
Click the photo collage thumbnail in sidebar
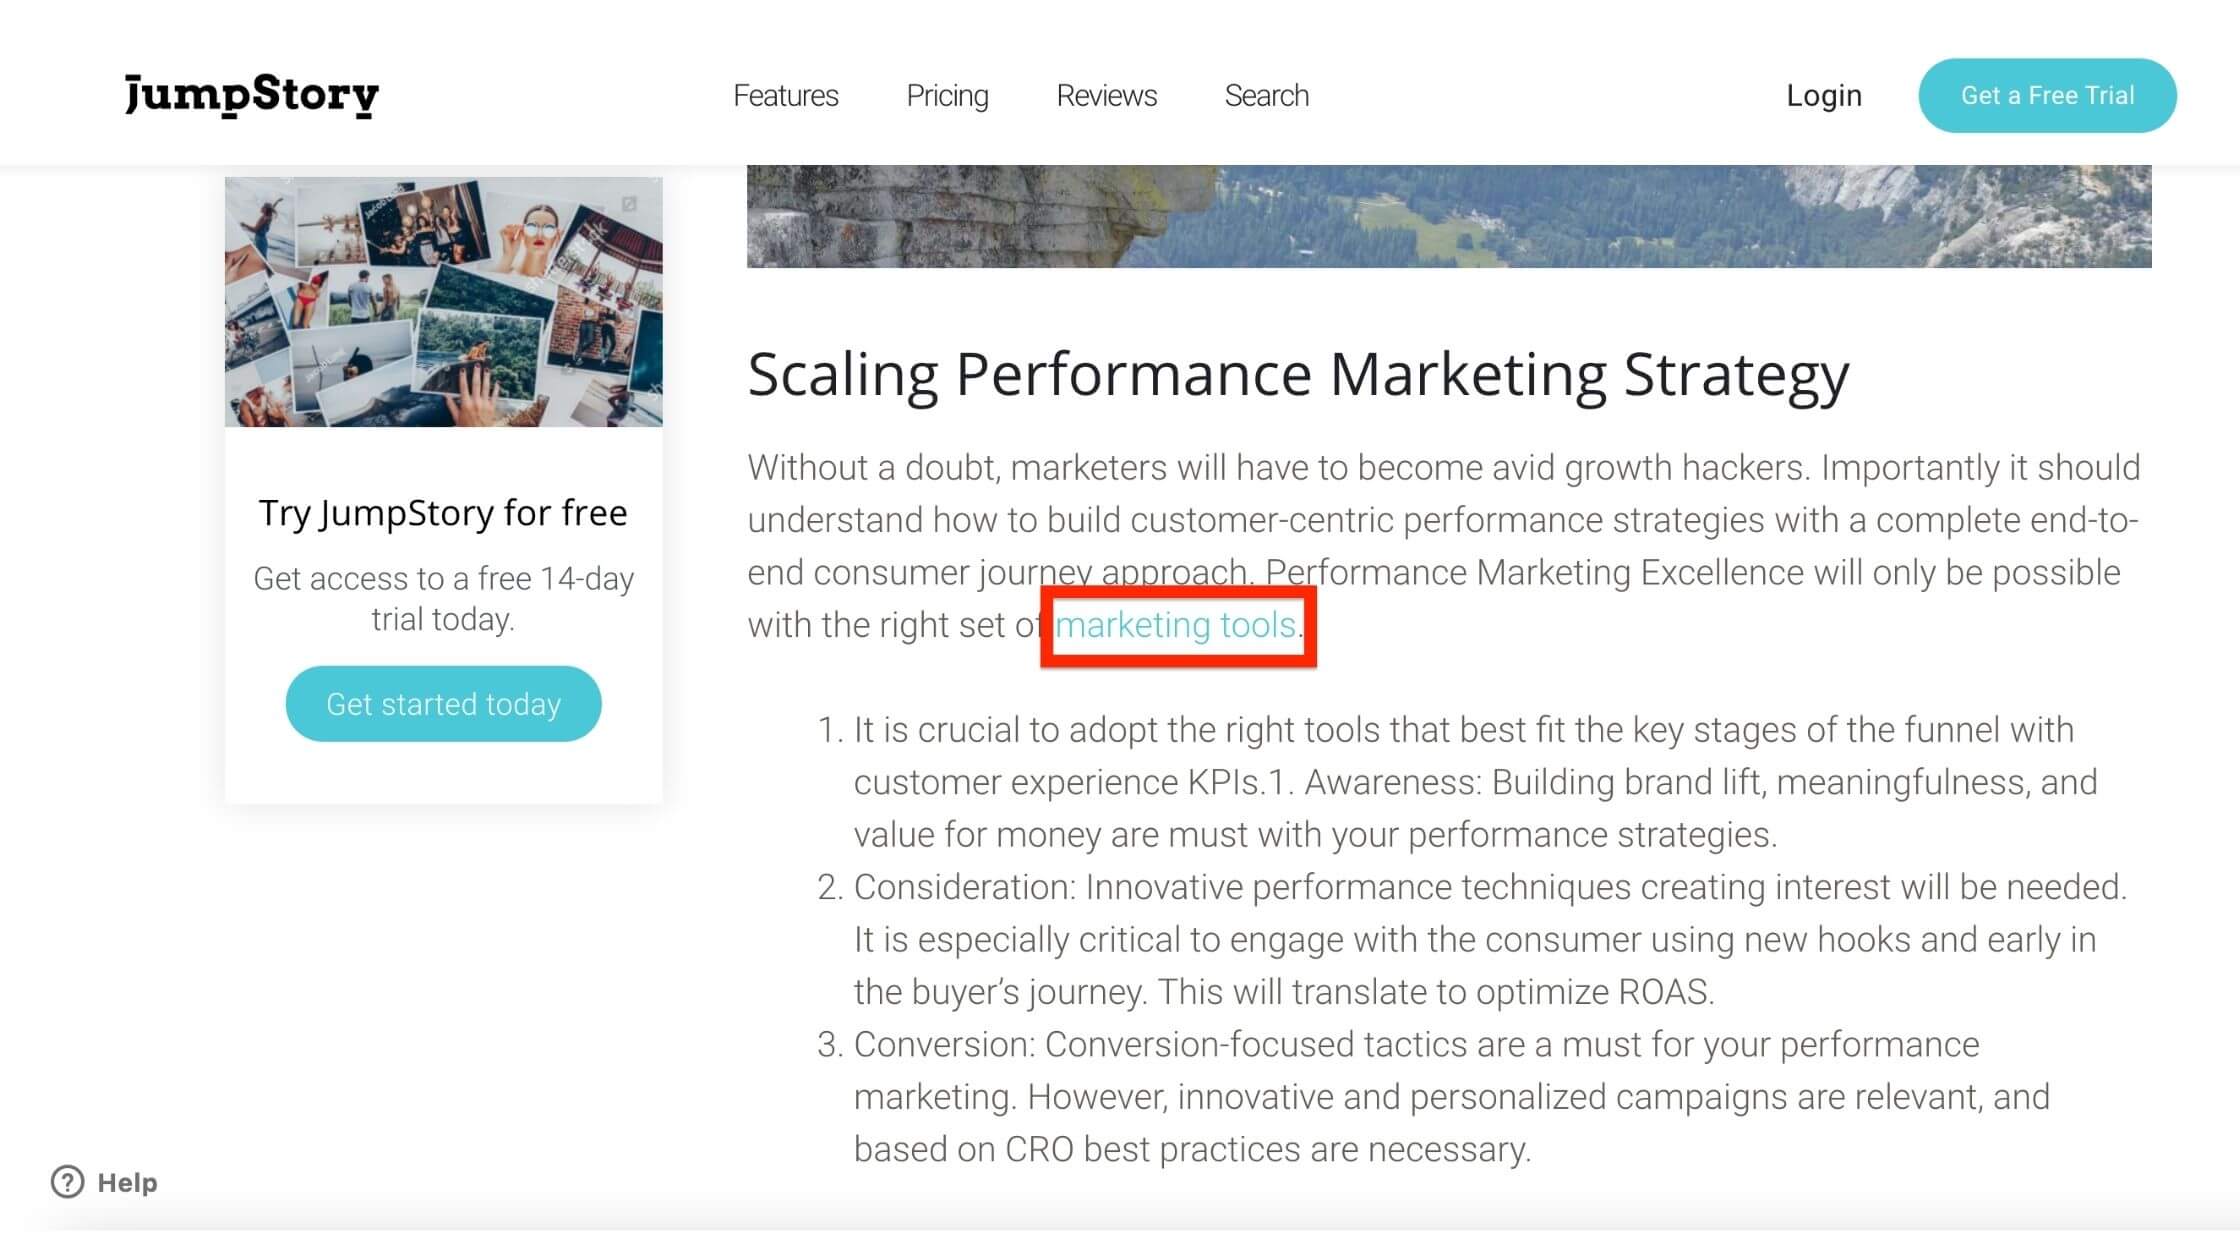(443, 302)
